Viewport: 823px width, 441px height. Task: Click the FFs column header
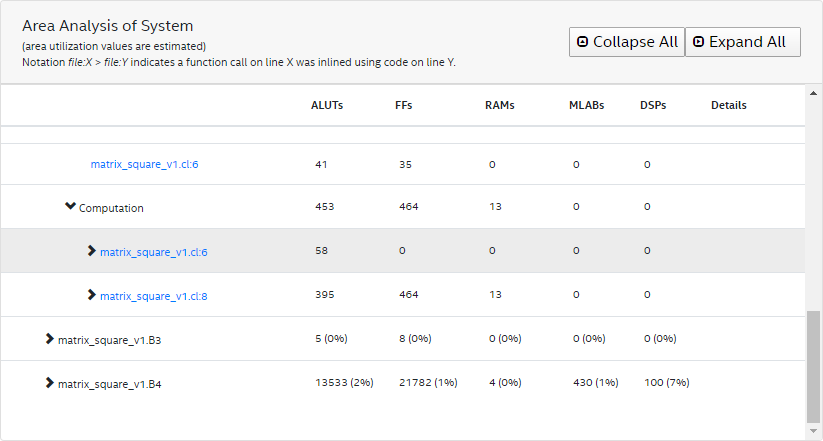coord(405,105)
